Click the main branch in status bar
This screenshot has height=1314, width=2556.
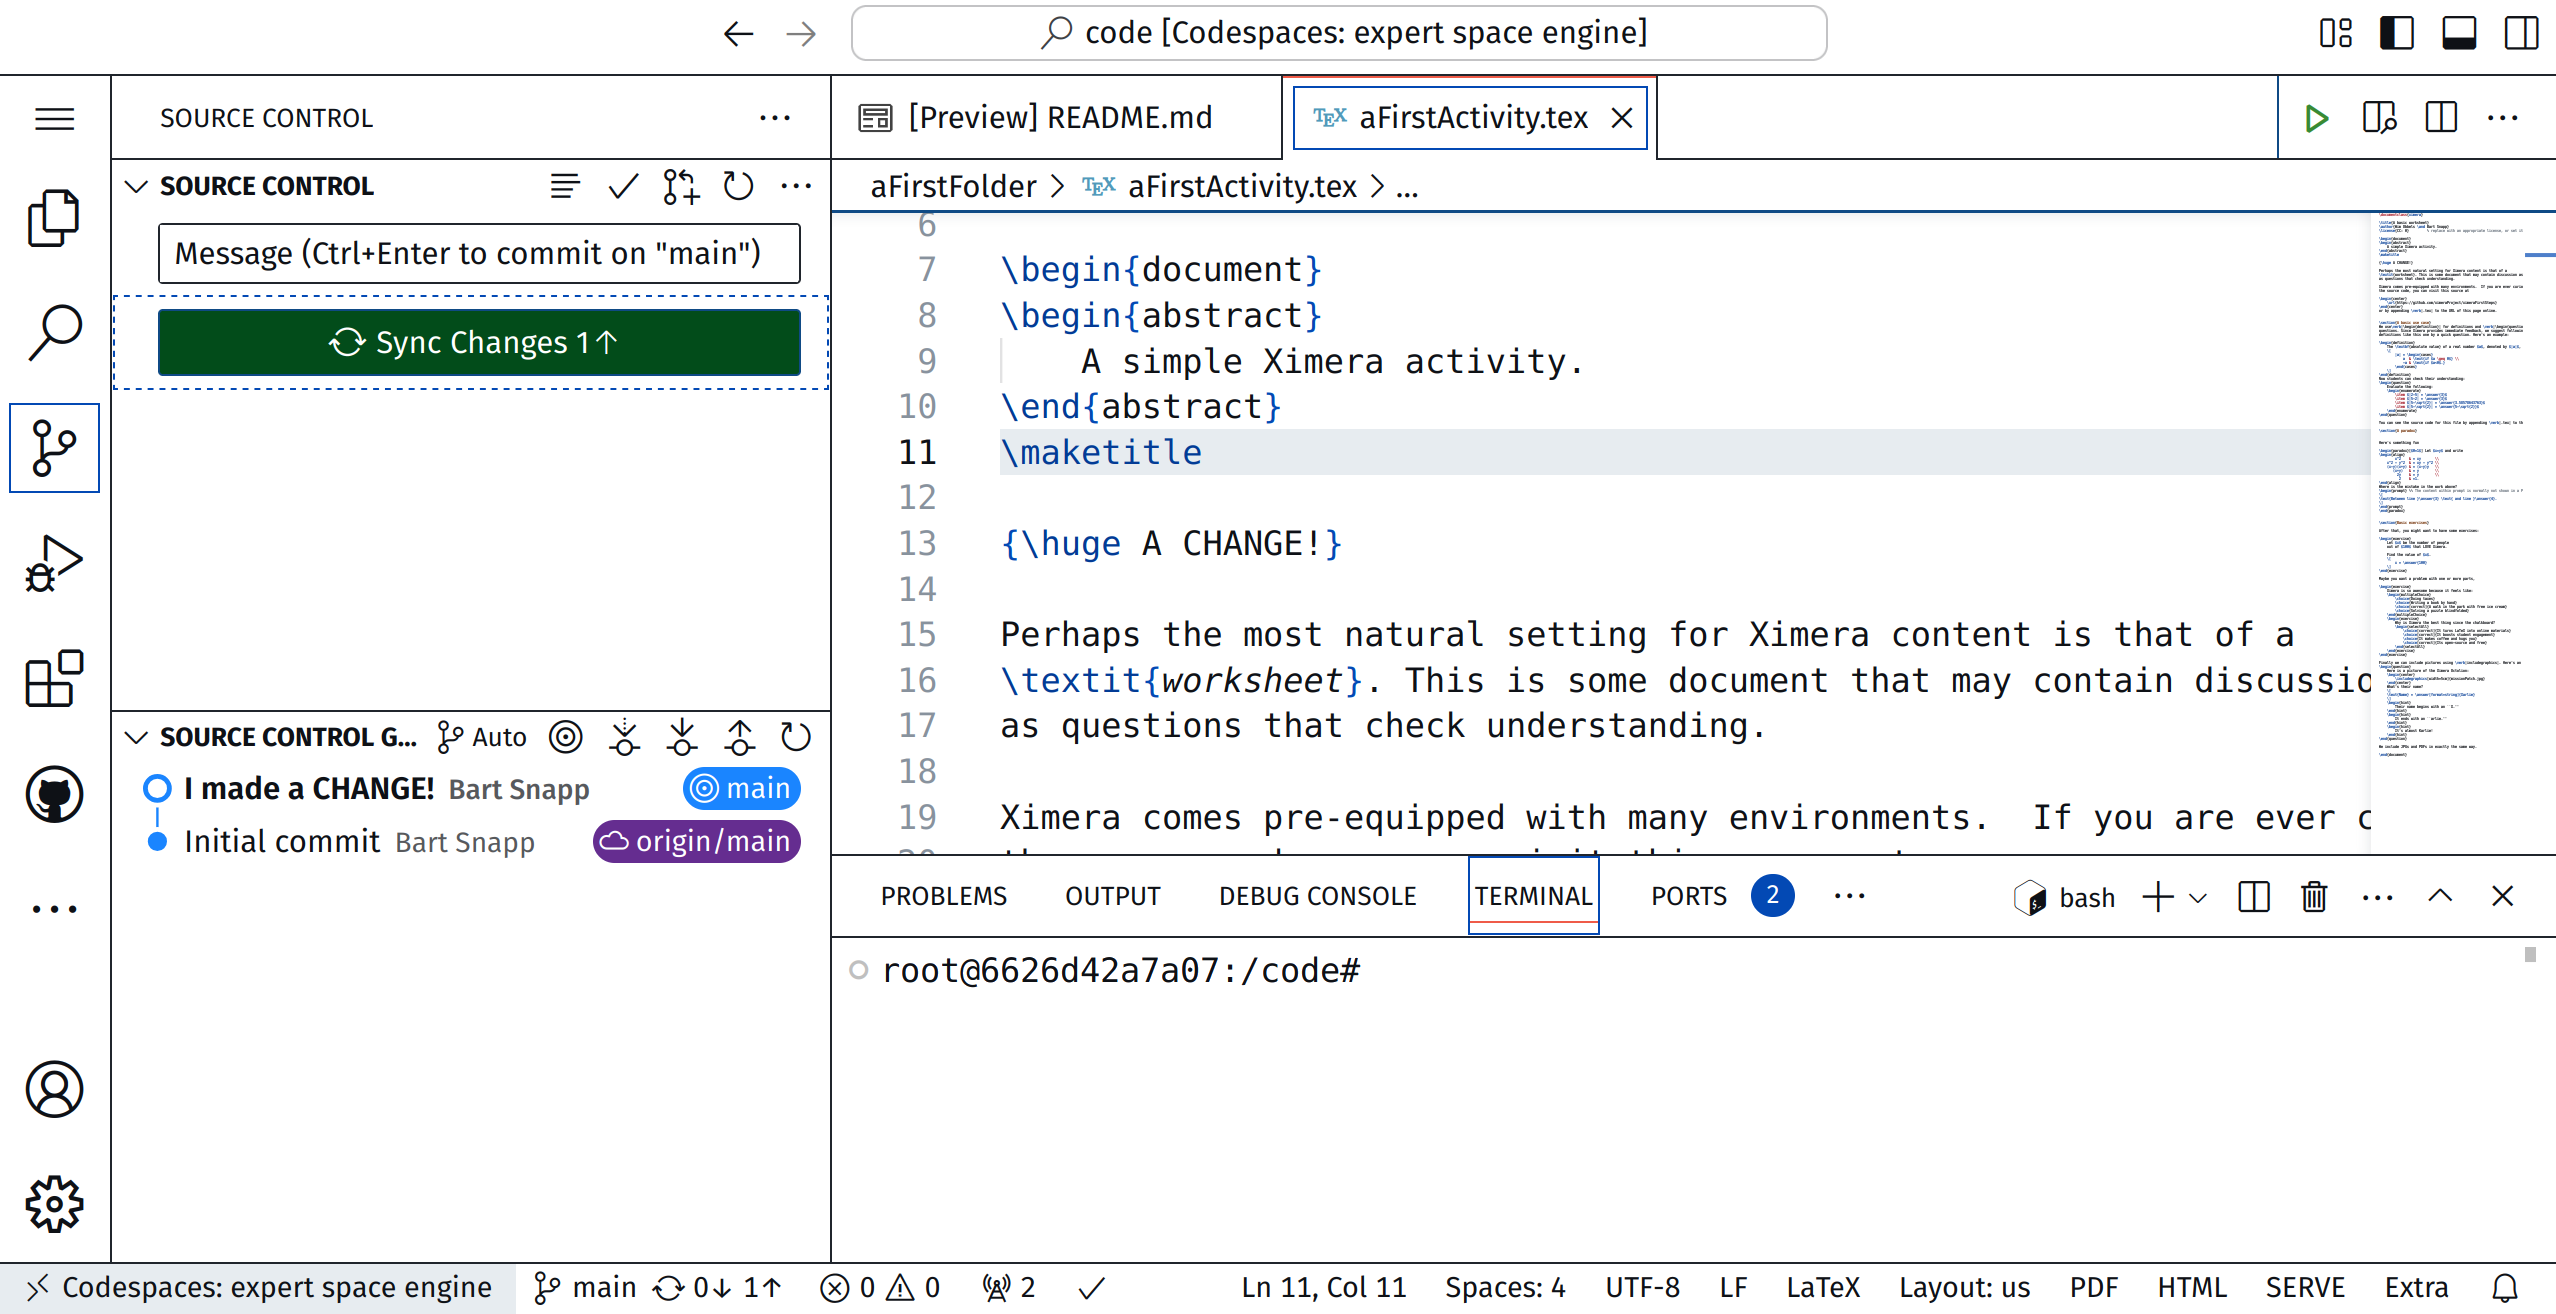click(588, 1287)
